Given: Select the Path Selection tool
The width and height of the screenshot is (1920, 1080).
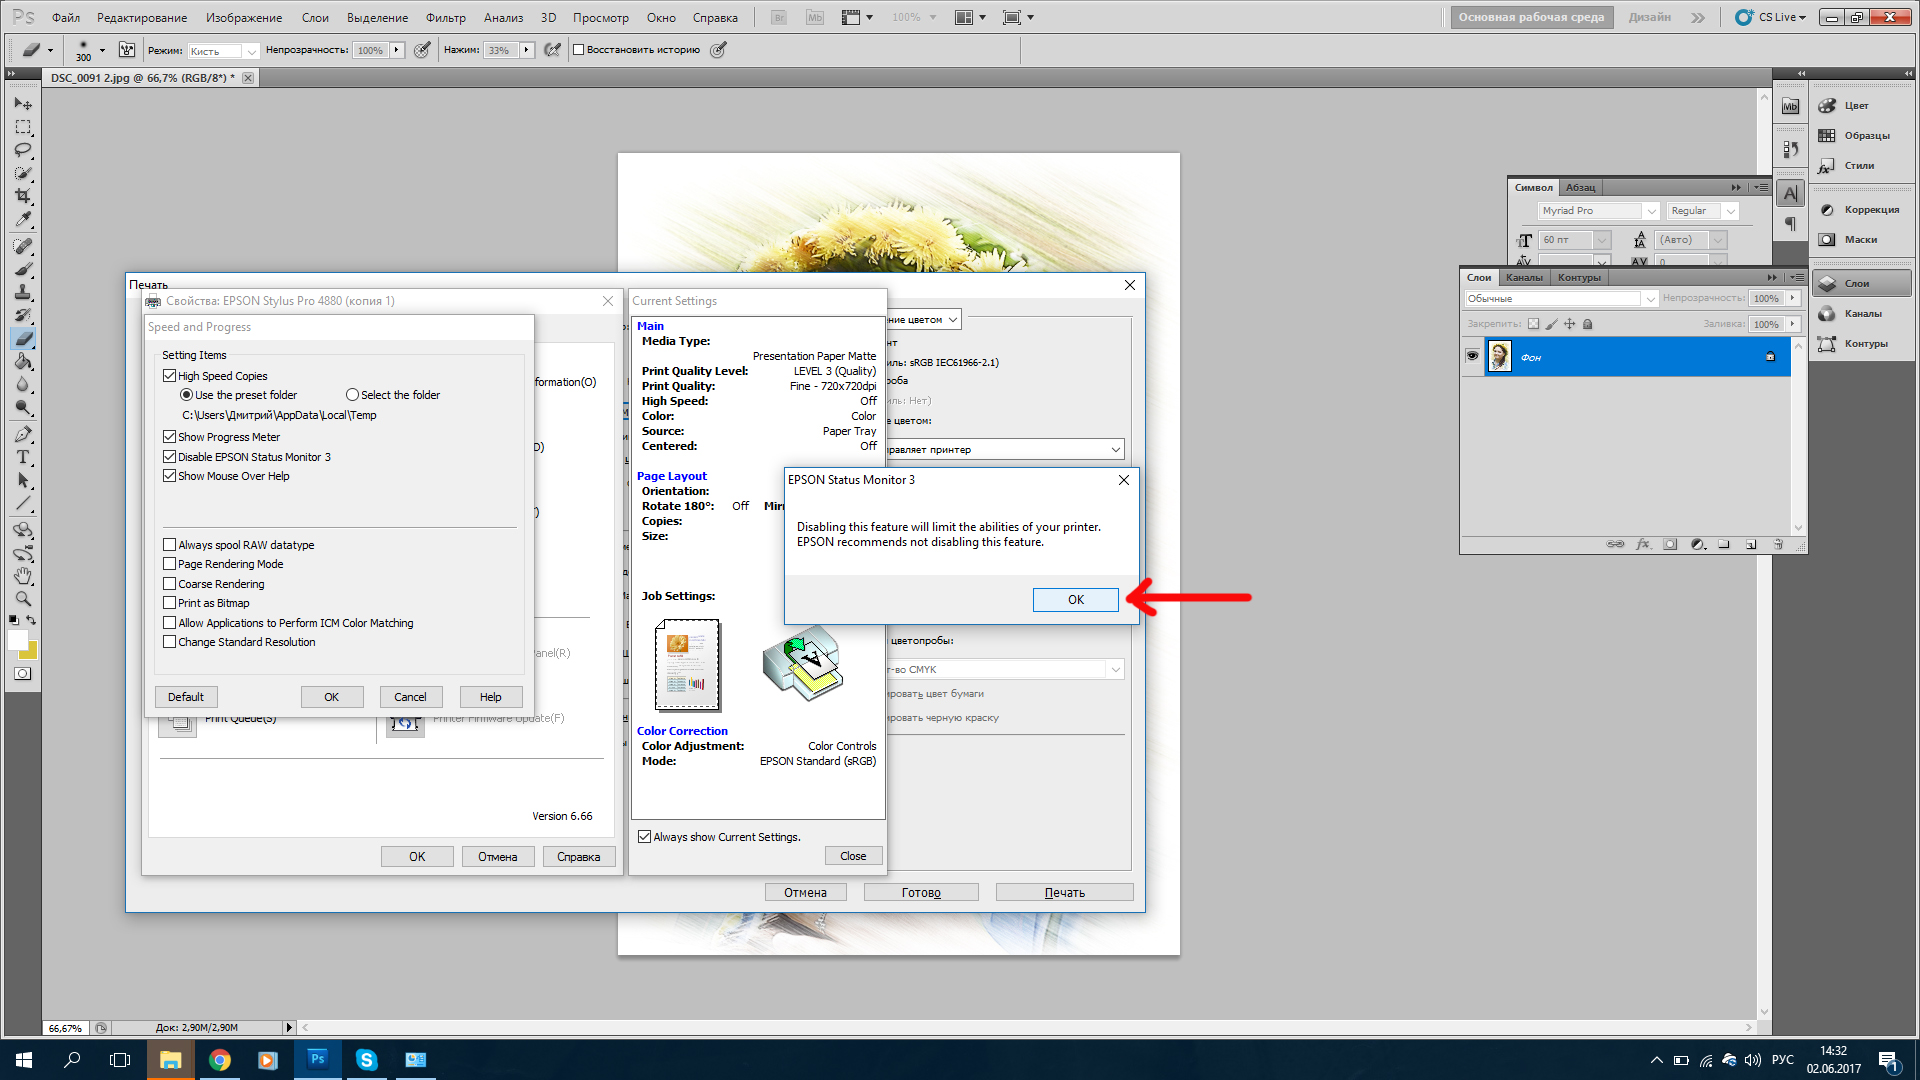Looking at the screenshot, I should pyautogui.click(x=23, y=480).
